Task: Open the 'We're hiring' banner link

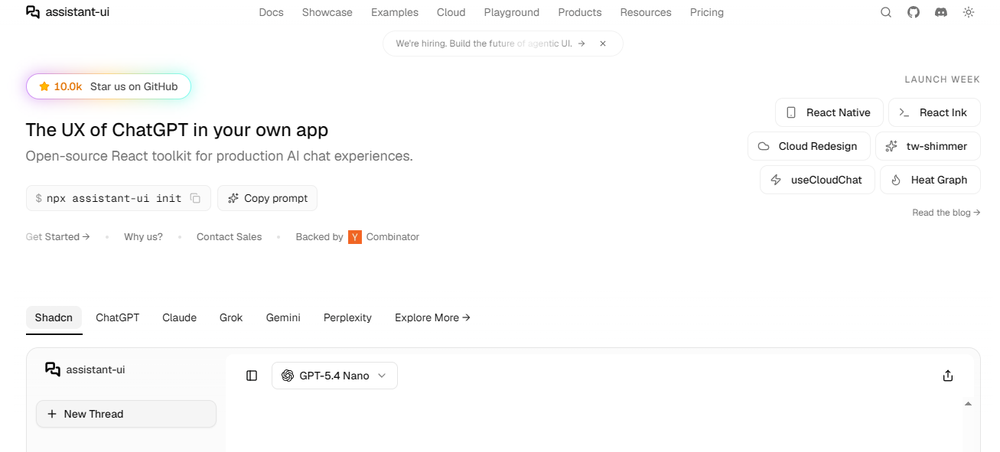Action: [x=490, y=44]
